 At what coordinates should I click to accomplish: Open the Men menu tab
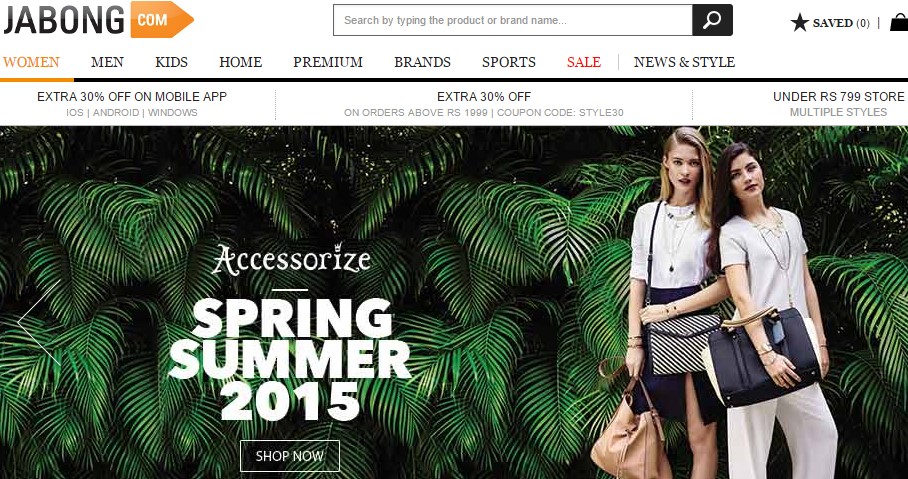coord(107,62)
